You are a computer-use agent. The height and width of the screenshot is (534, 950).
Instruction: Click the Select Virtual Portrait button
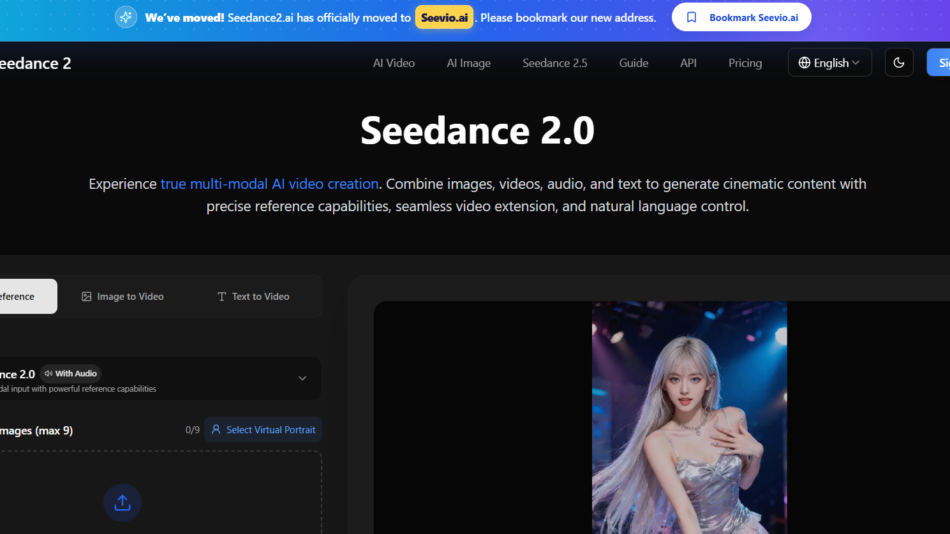pyautogui.click(x=263, y=429)
